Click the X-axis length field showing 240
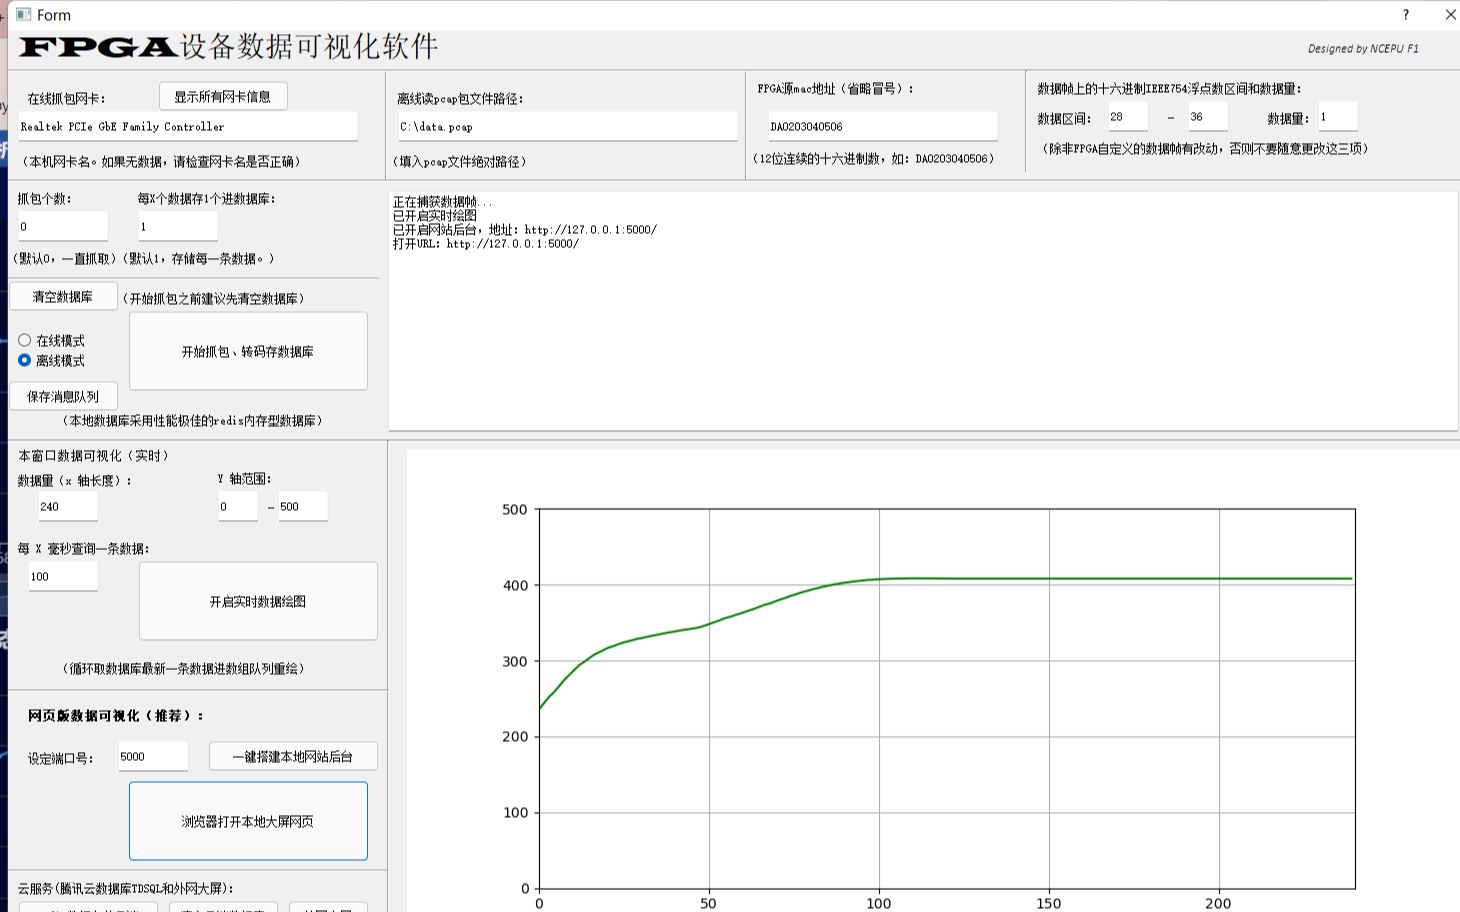The height and width of the screenshot is (912, 1460). (67, 506)
